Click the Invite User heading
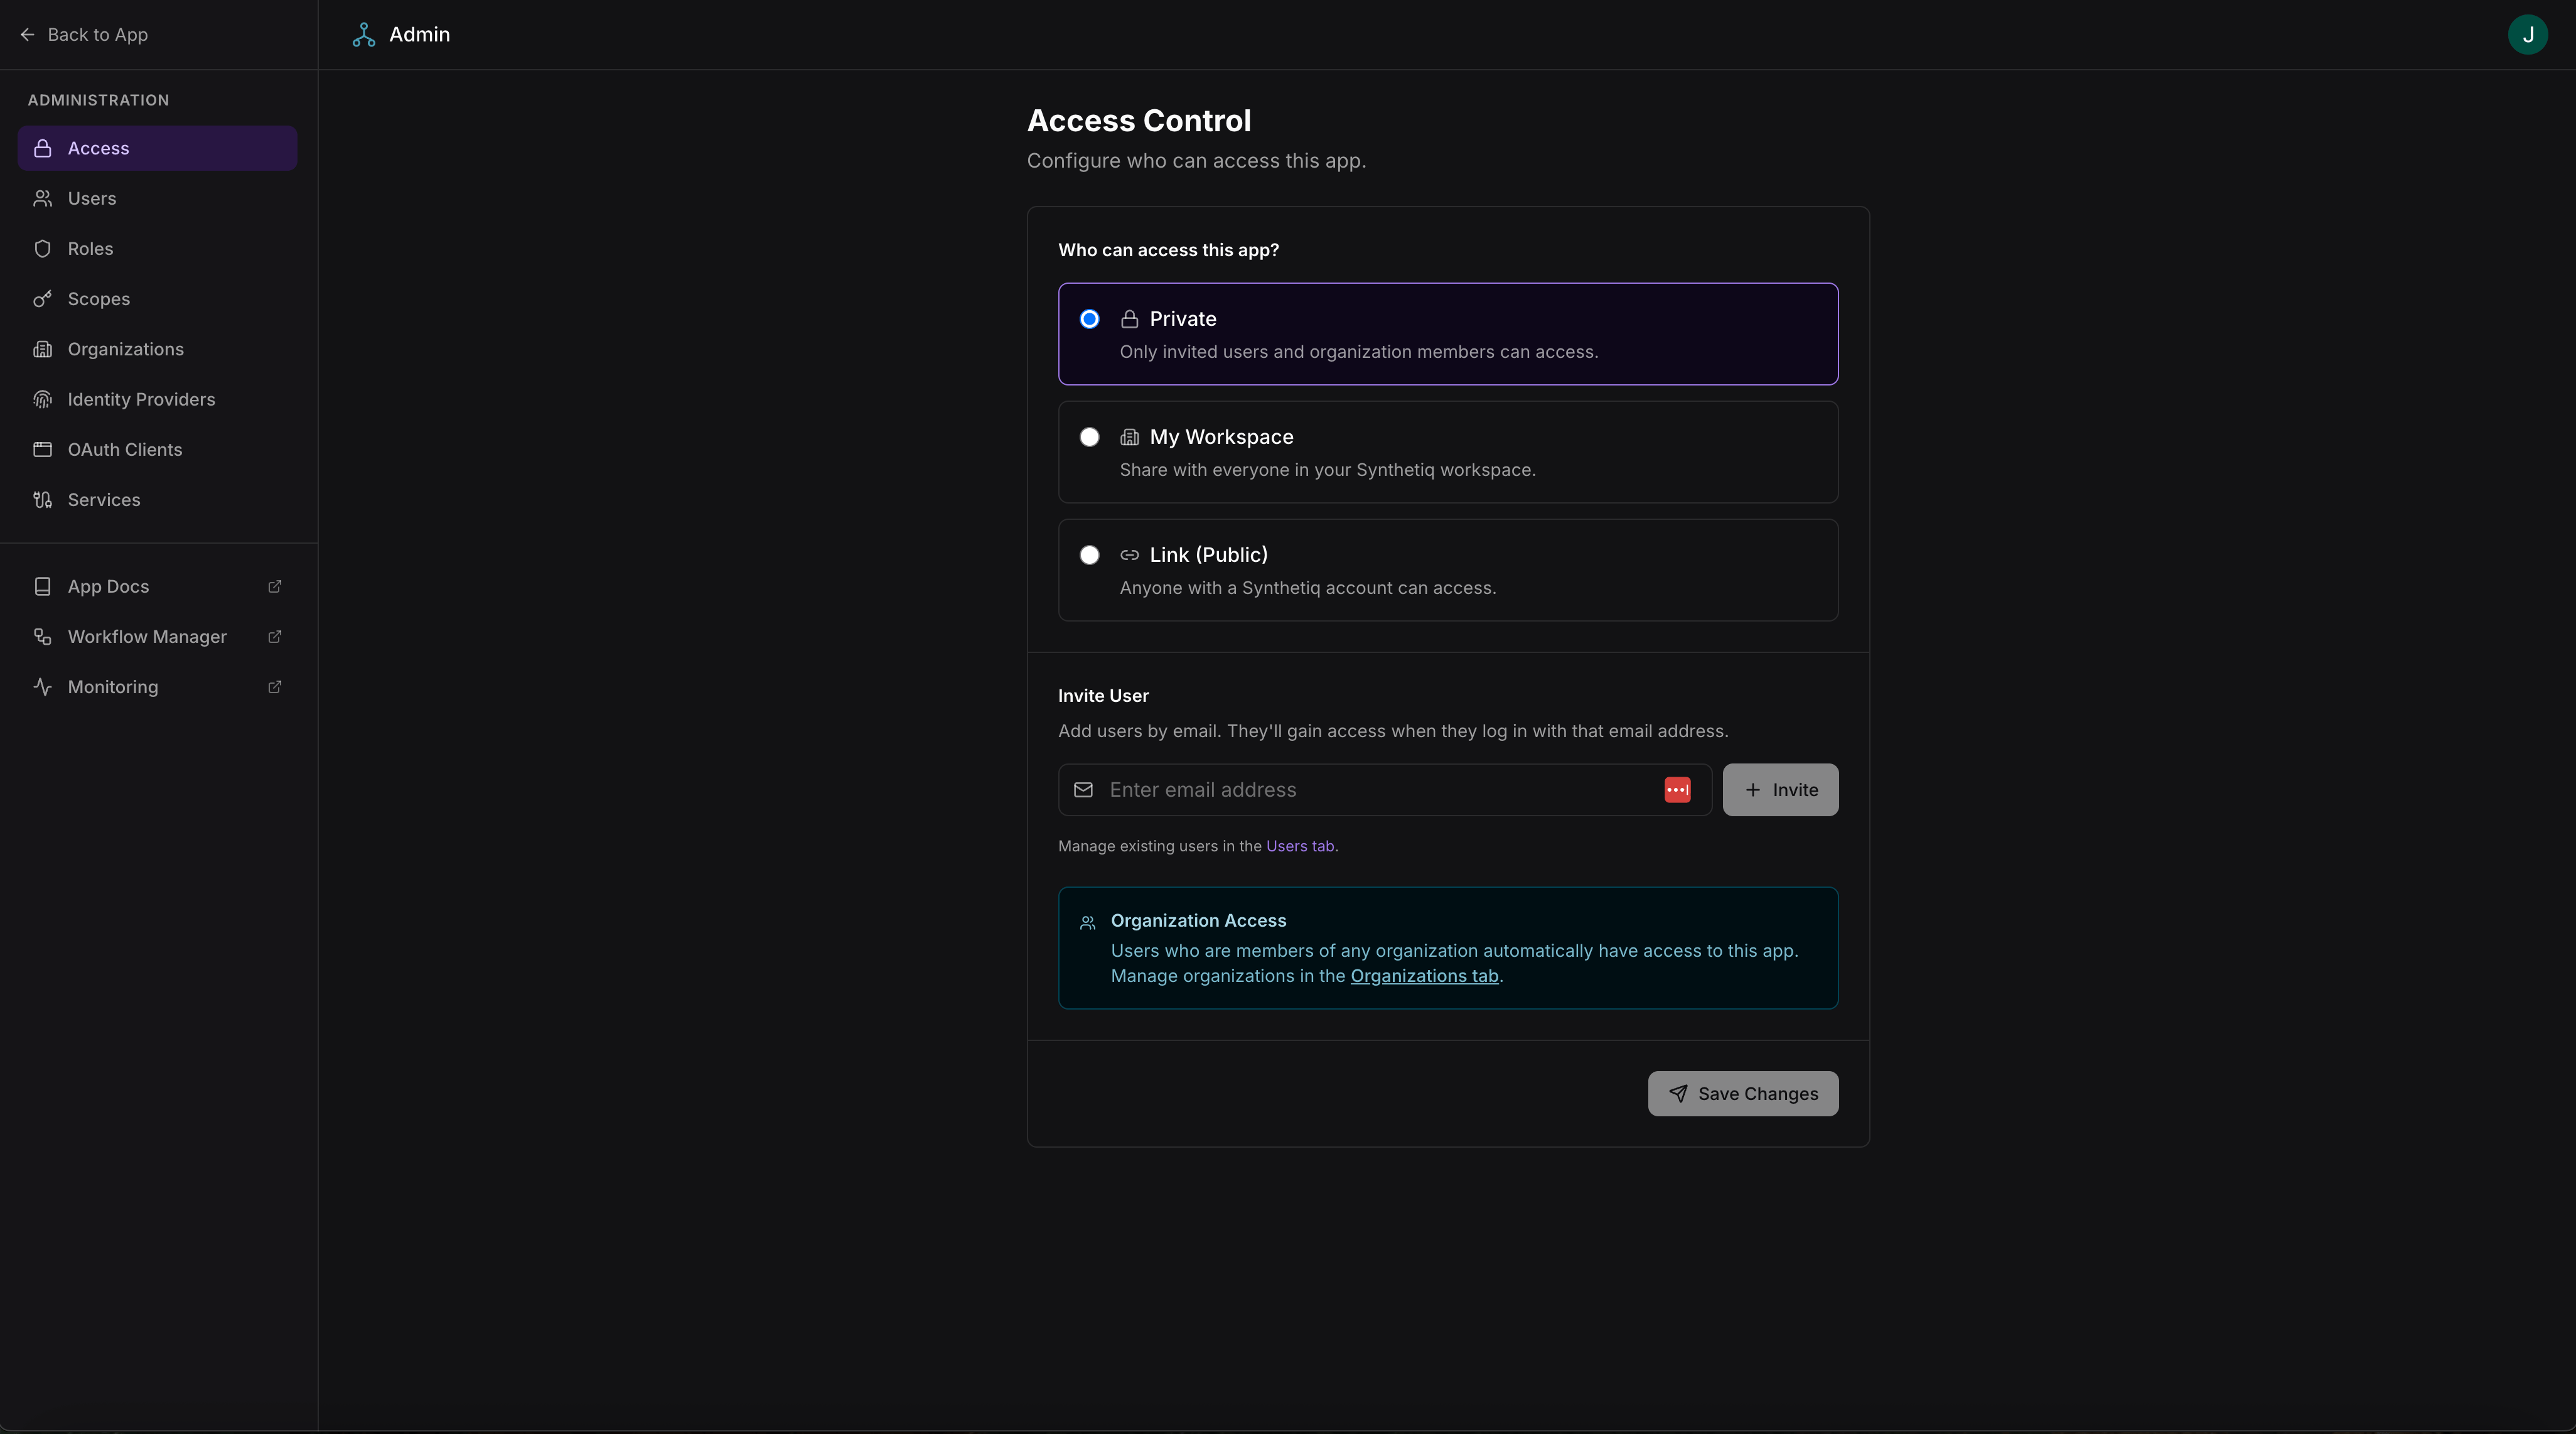The width and height of the screenshot is (2576, 1434). coord(1103,696)
